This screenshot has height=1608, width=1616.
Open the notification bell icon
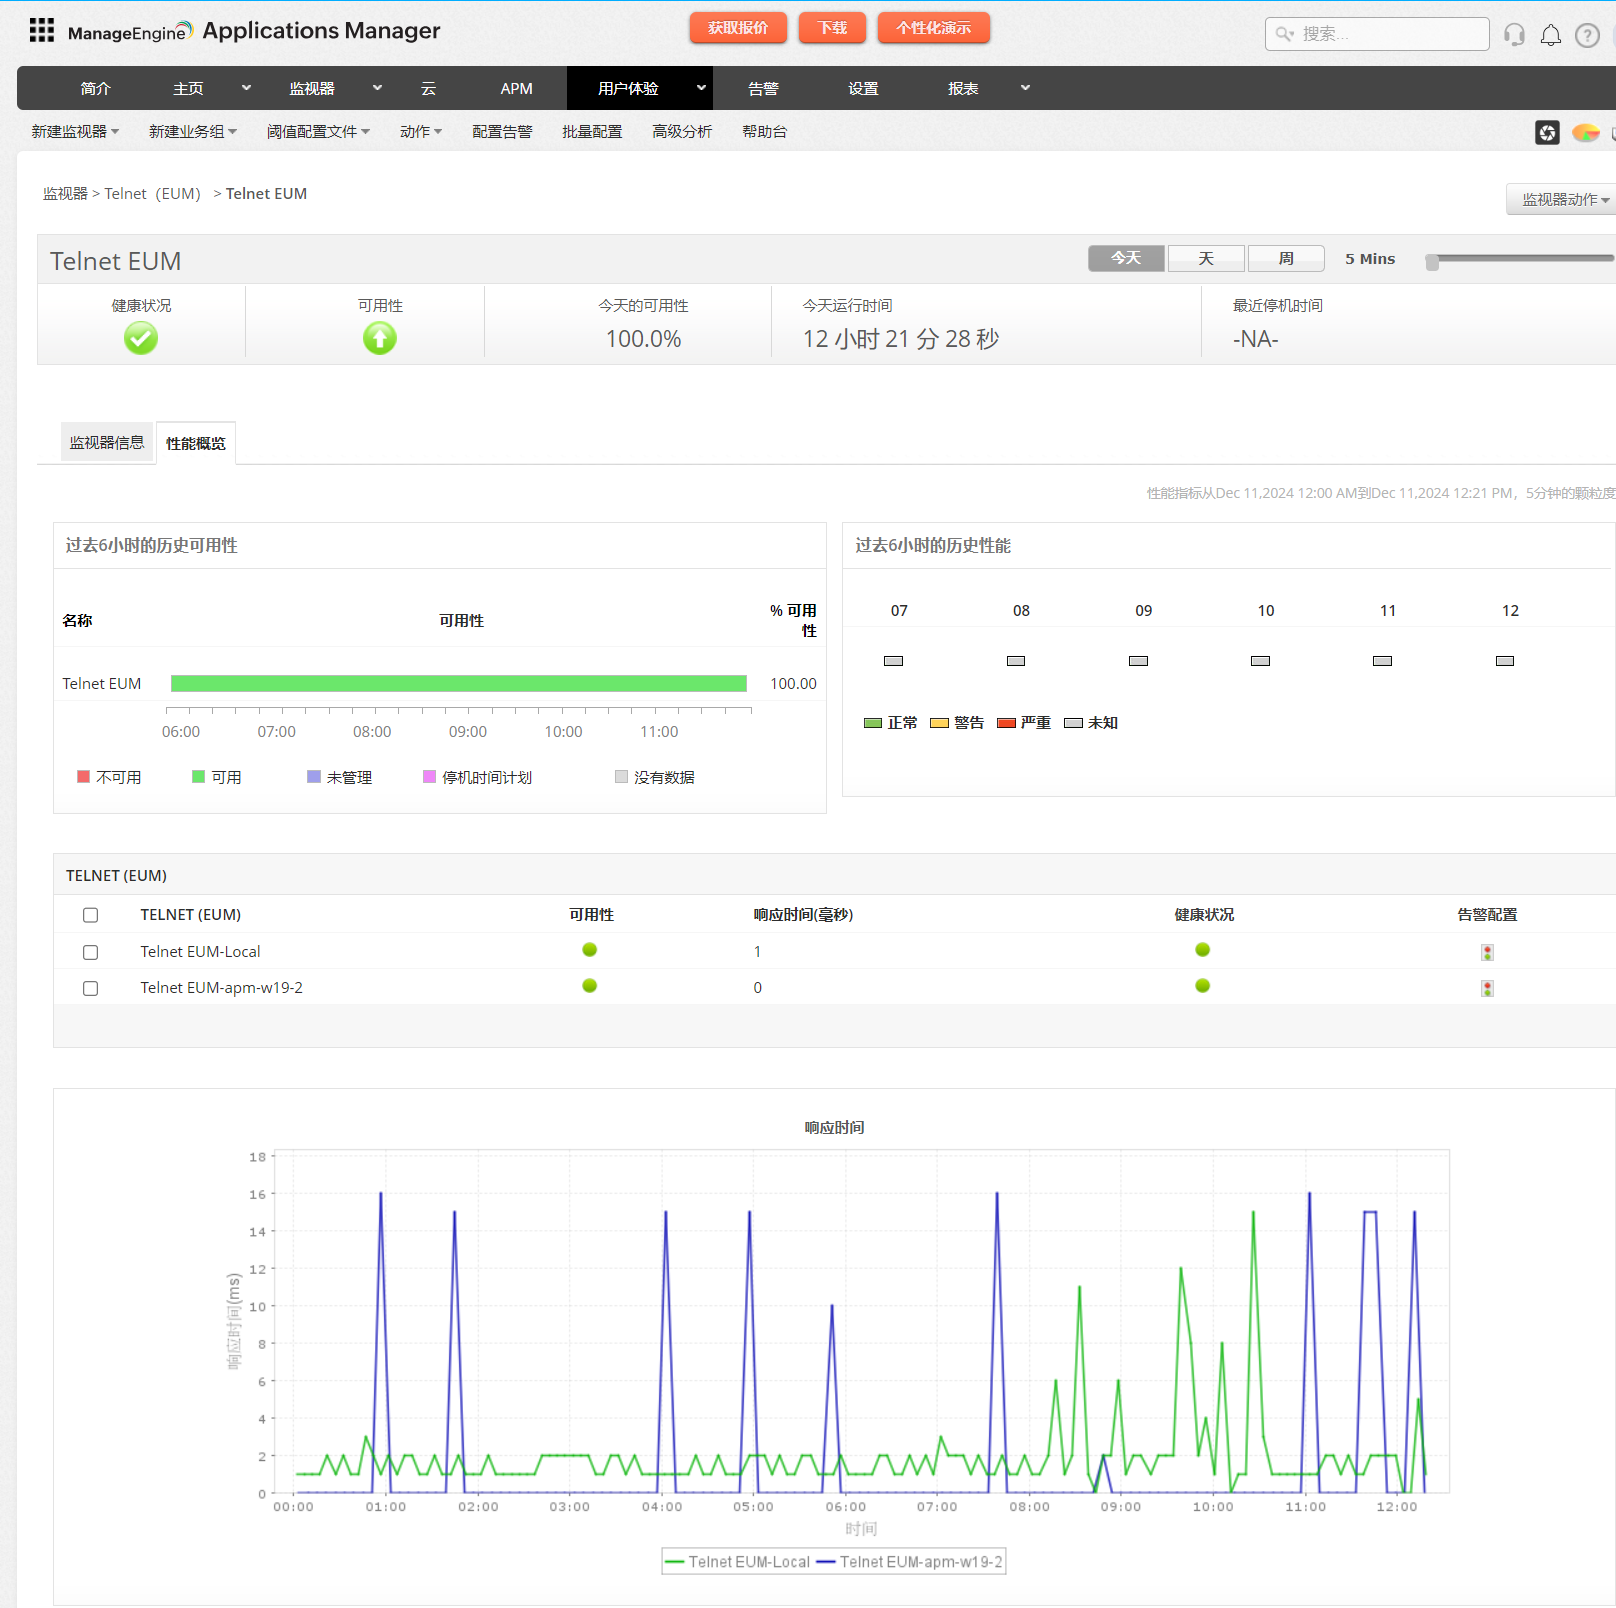tap(1550, 35)
